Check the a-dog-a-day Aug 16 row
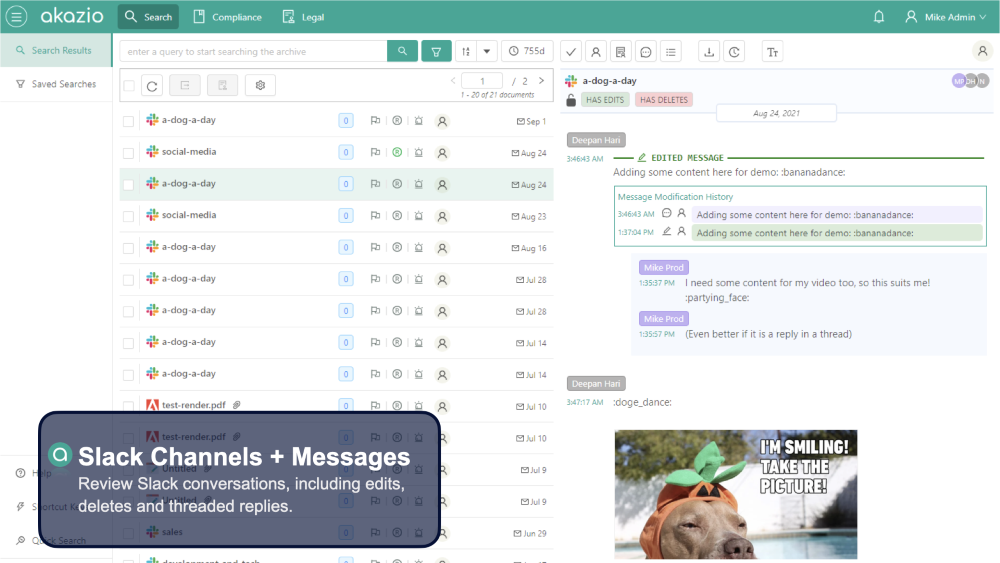The height and width of the screenshot is (563, 1000). click(x=128, y=248)
